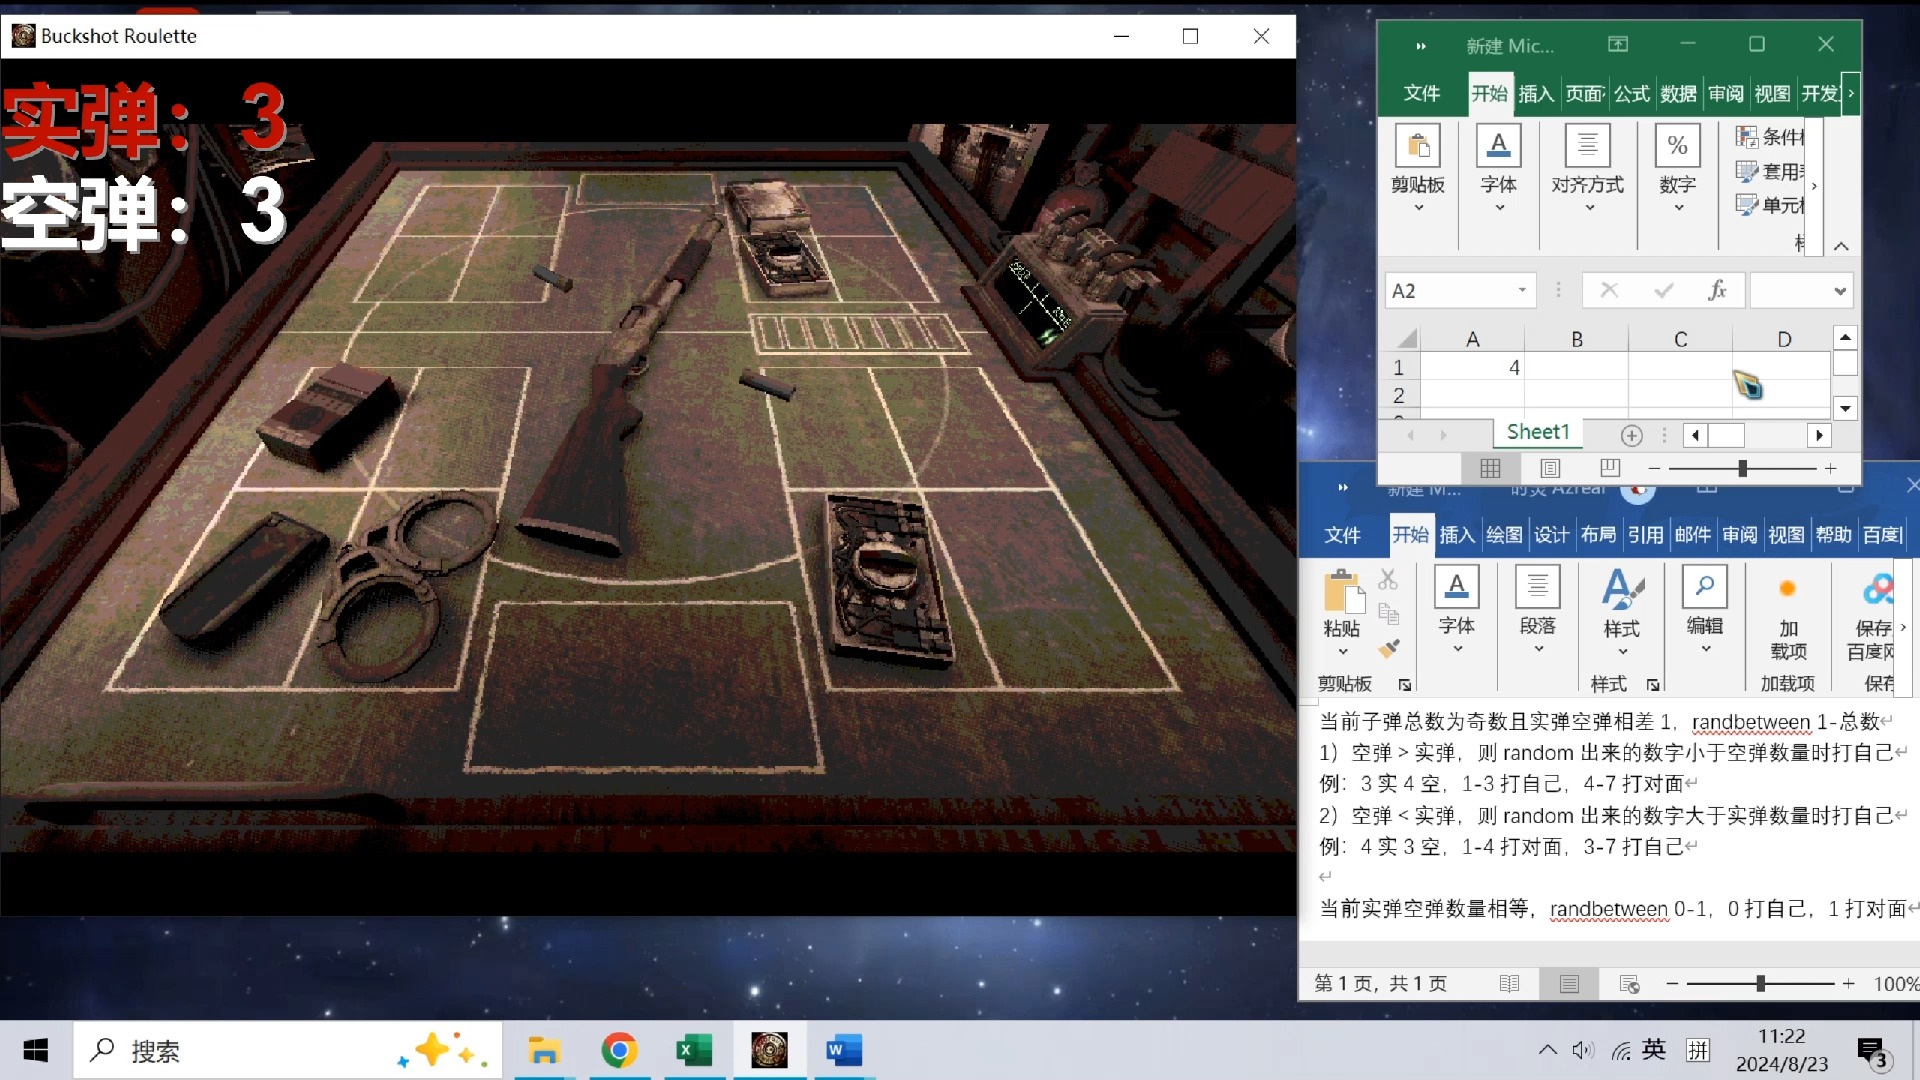Image resolution: width=1920 pixels, height=1080 pixels.
Task: Click the Copy icon in Word ribbon
Action: pyautogui.click(x=1388, y=613)
